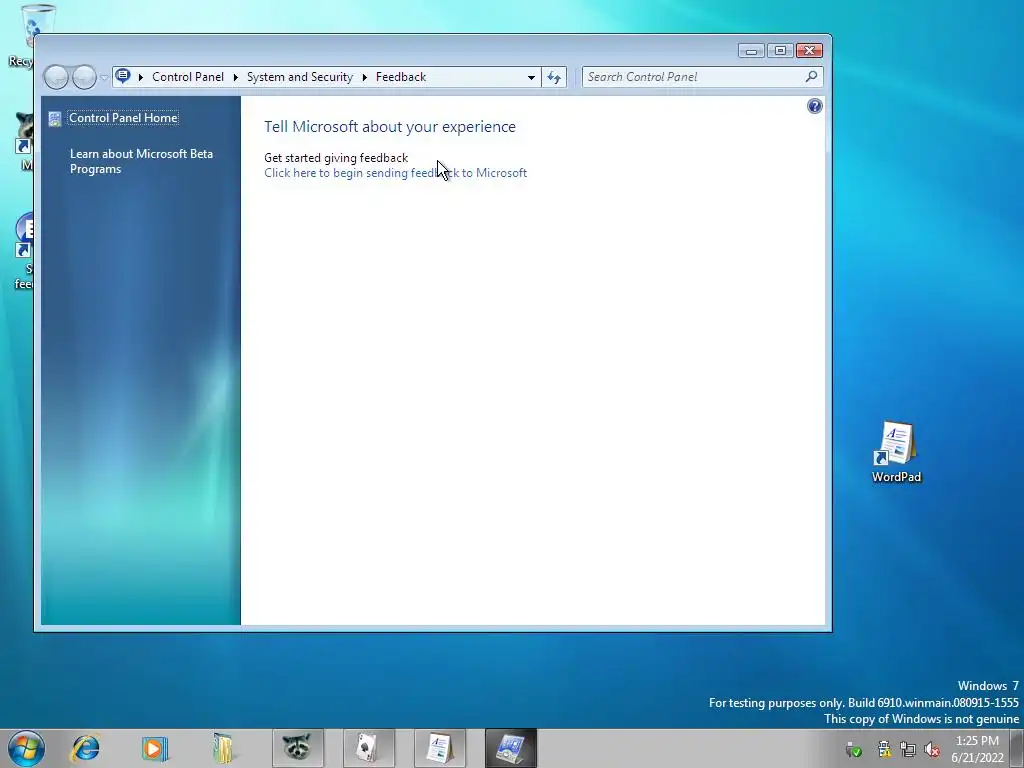Screen dimensions: 1024x768
Task: Expand the arrow after Control Panel breadcrumb
Action: pos(235,77)
